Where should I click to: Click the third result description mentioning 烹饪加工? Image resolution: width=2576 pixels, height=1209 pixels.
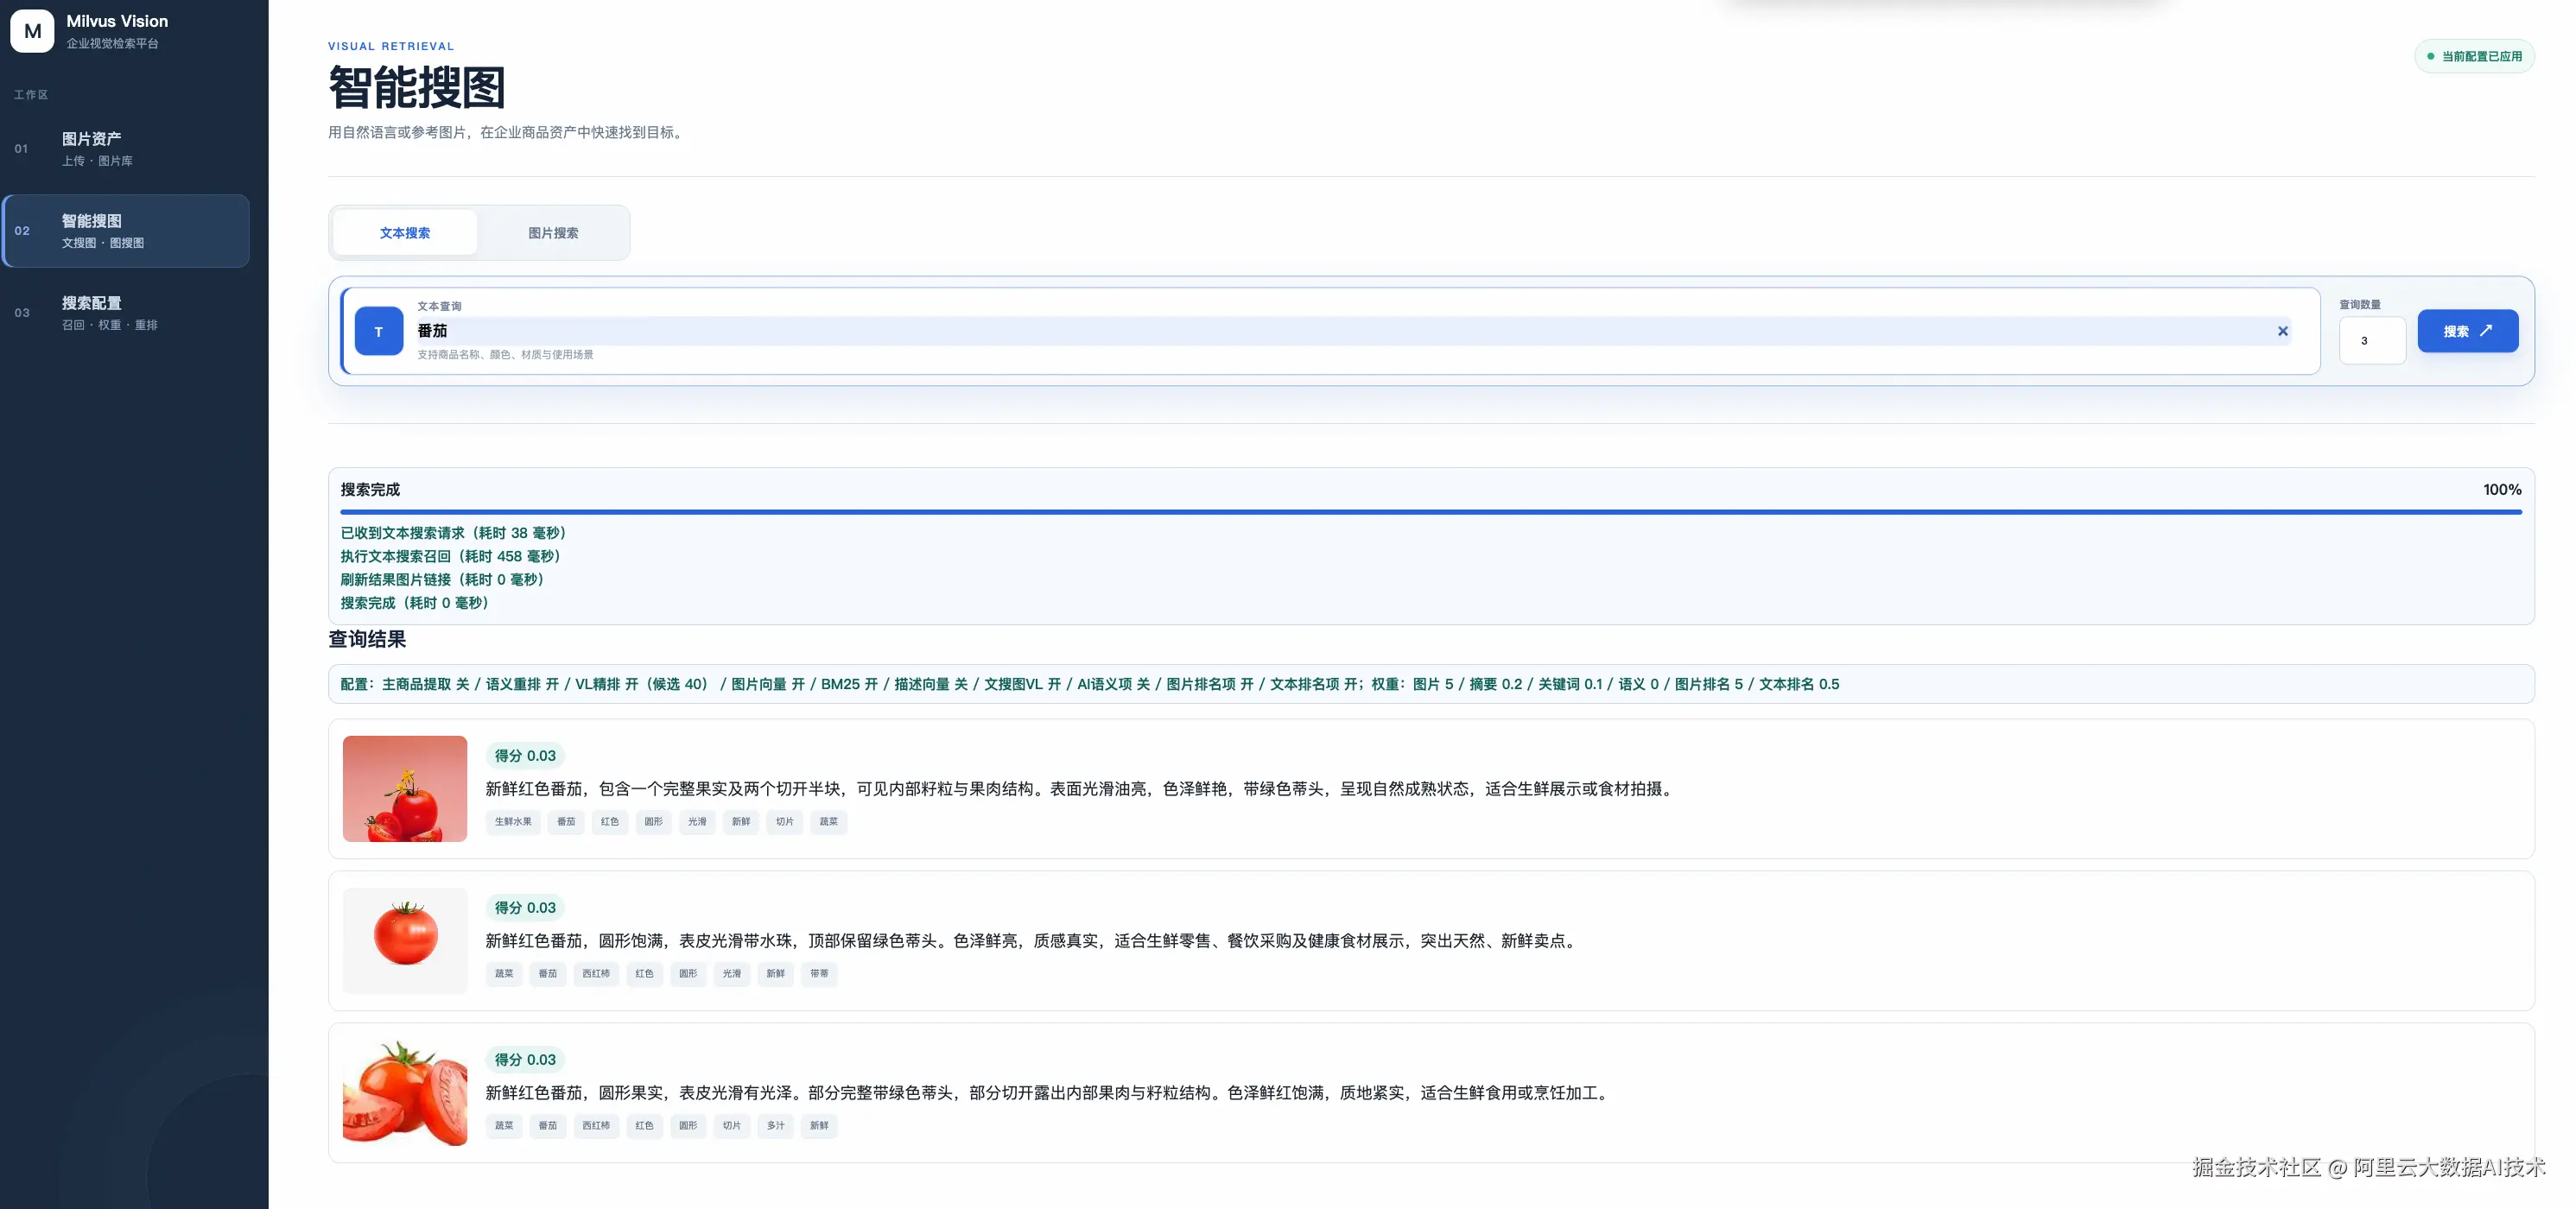click(1049, 1093)
